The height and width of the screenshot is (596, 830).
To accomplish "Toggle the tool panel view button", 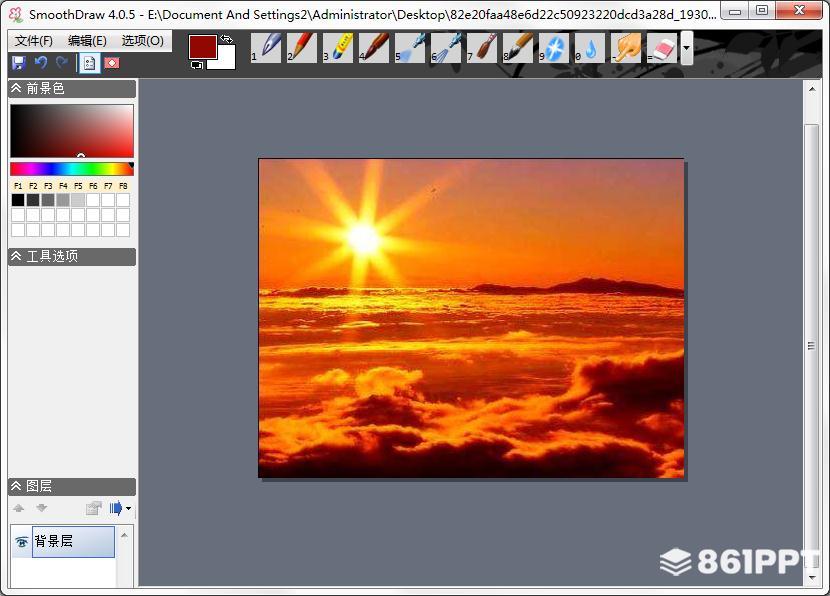I will (88, 62).
